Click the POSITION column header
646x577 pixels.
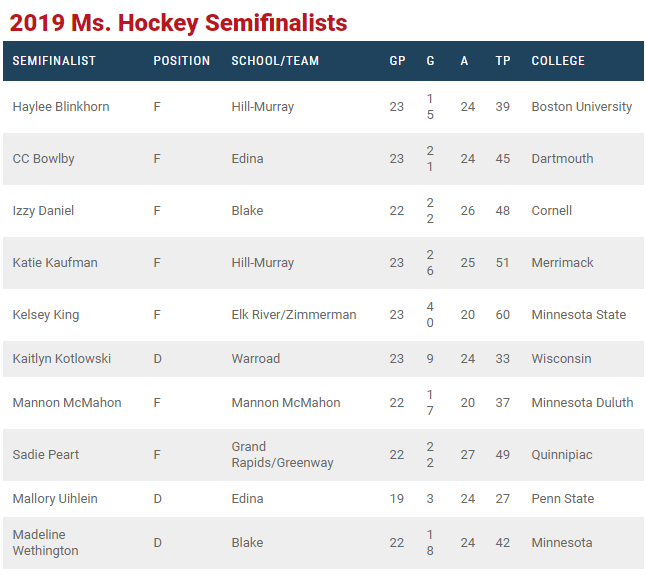coord(181,61)
